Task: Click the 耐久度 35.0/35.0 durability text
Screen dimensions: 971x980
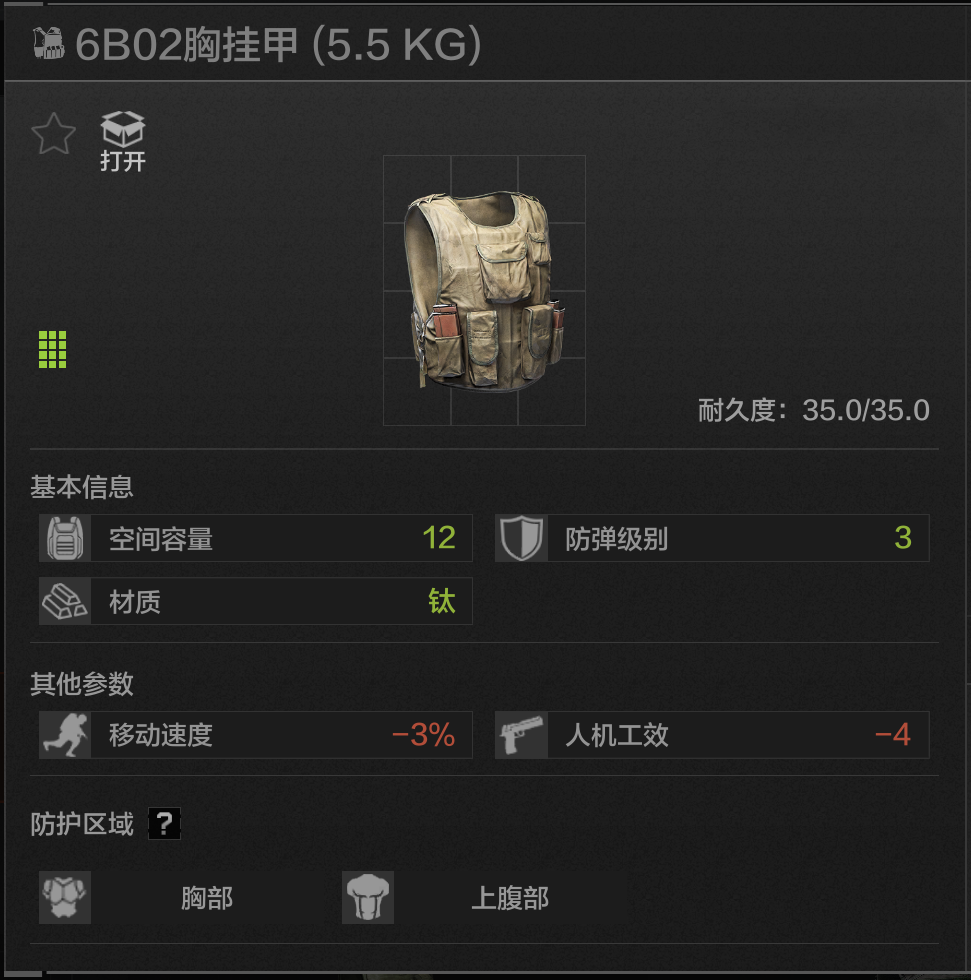Action: pos(814,411)
